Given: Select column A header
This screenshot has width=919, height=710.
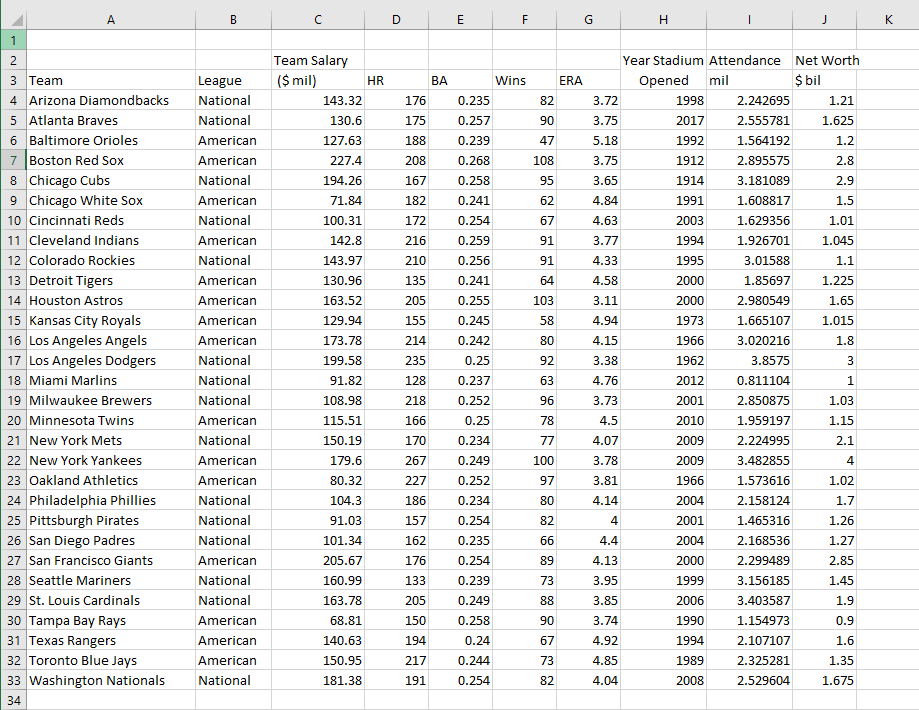Looking at the screenshot, I should (x=110, y=18).
